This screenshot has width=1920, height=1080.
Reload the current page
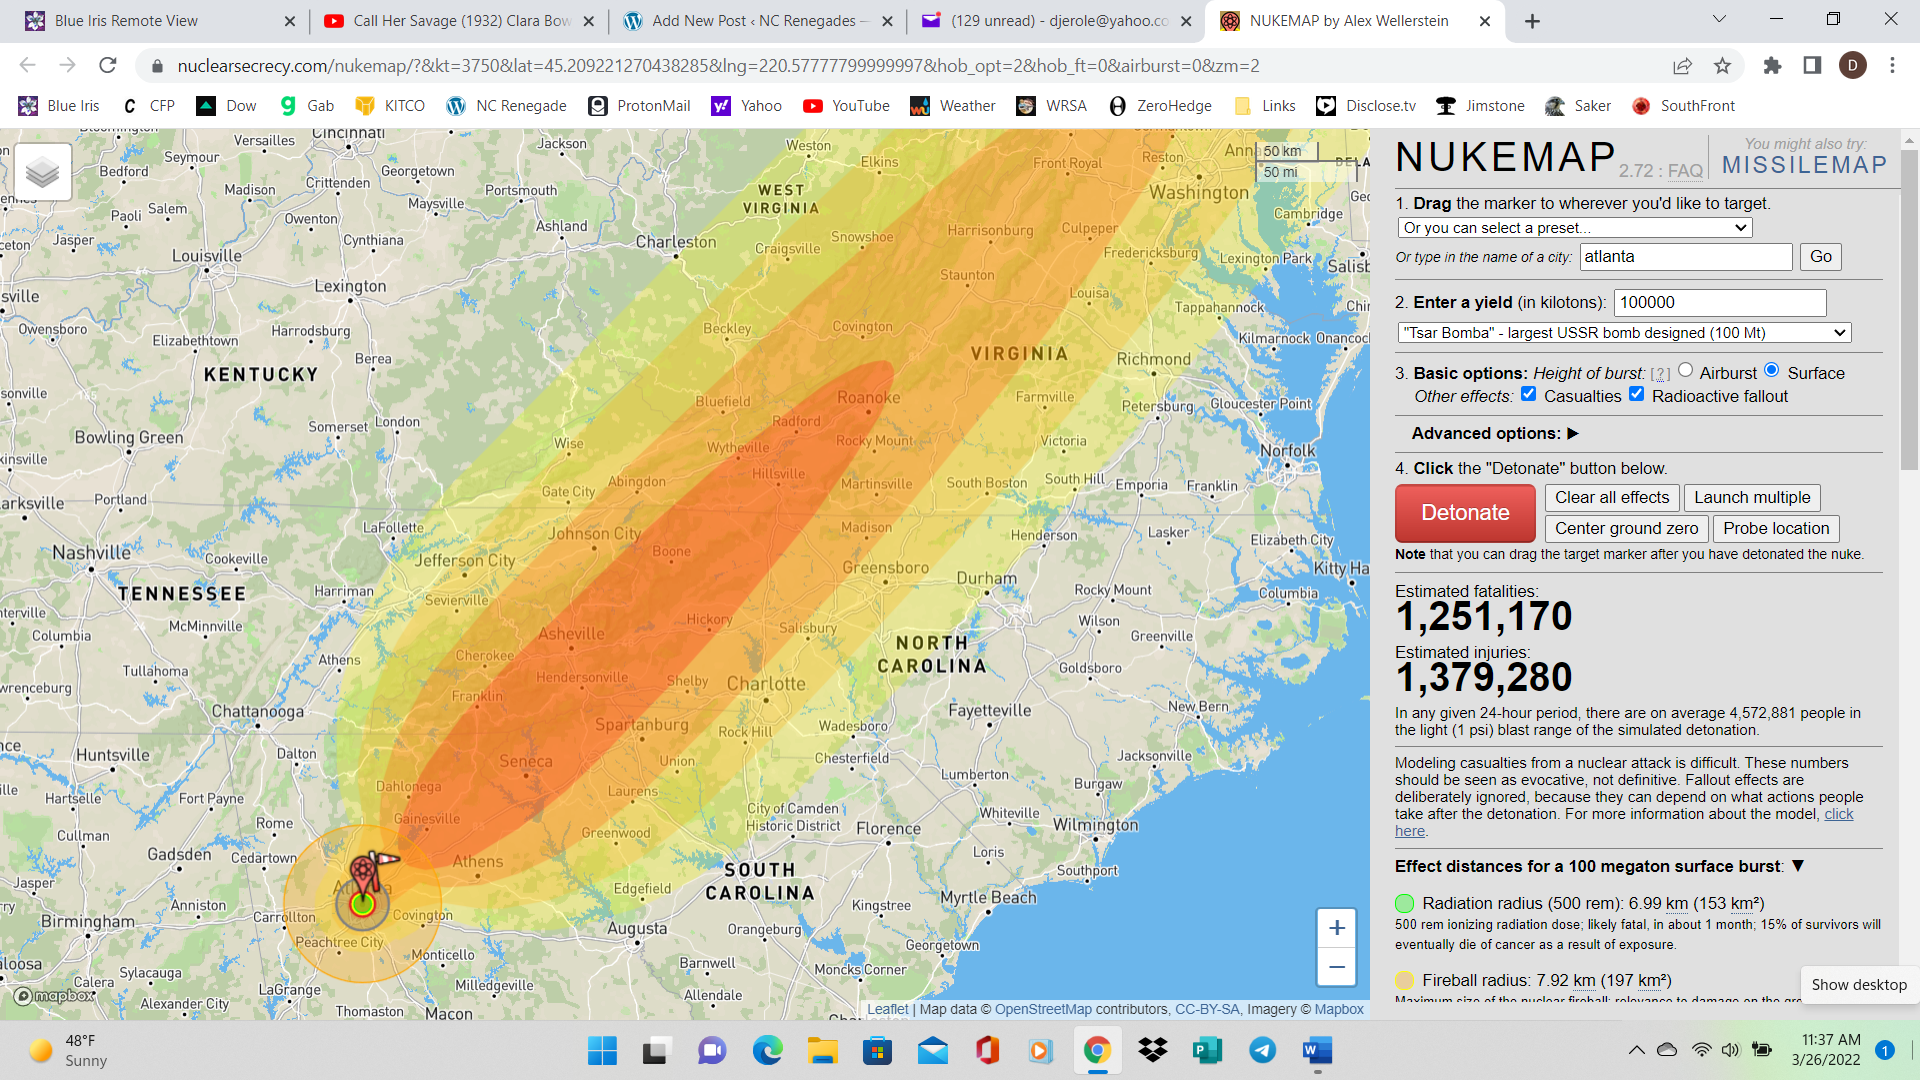108,65
